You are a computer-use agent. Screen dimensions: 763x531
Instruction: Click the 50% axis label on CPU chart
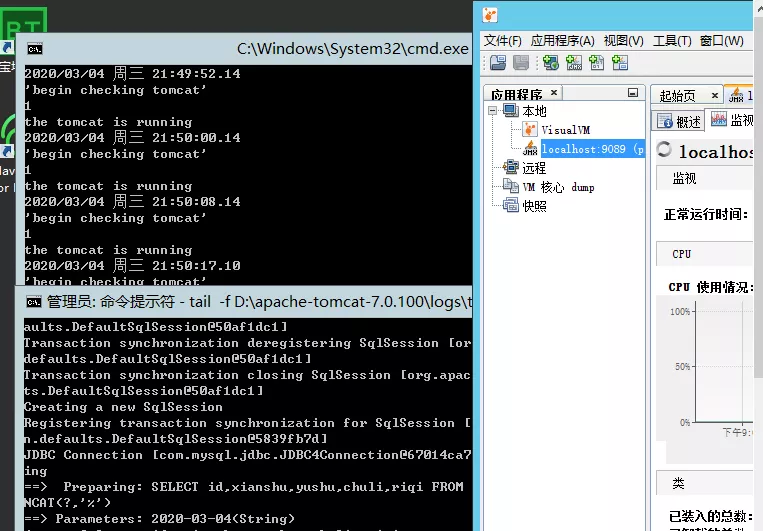682,366
